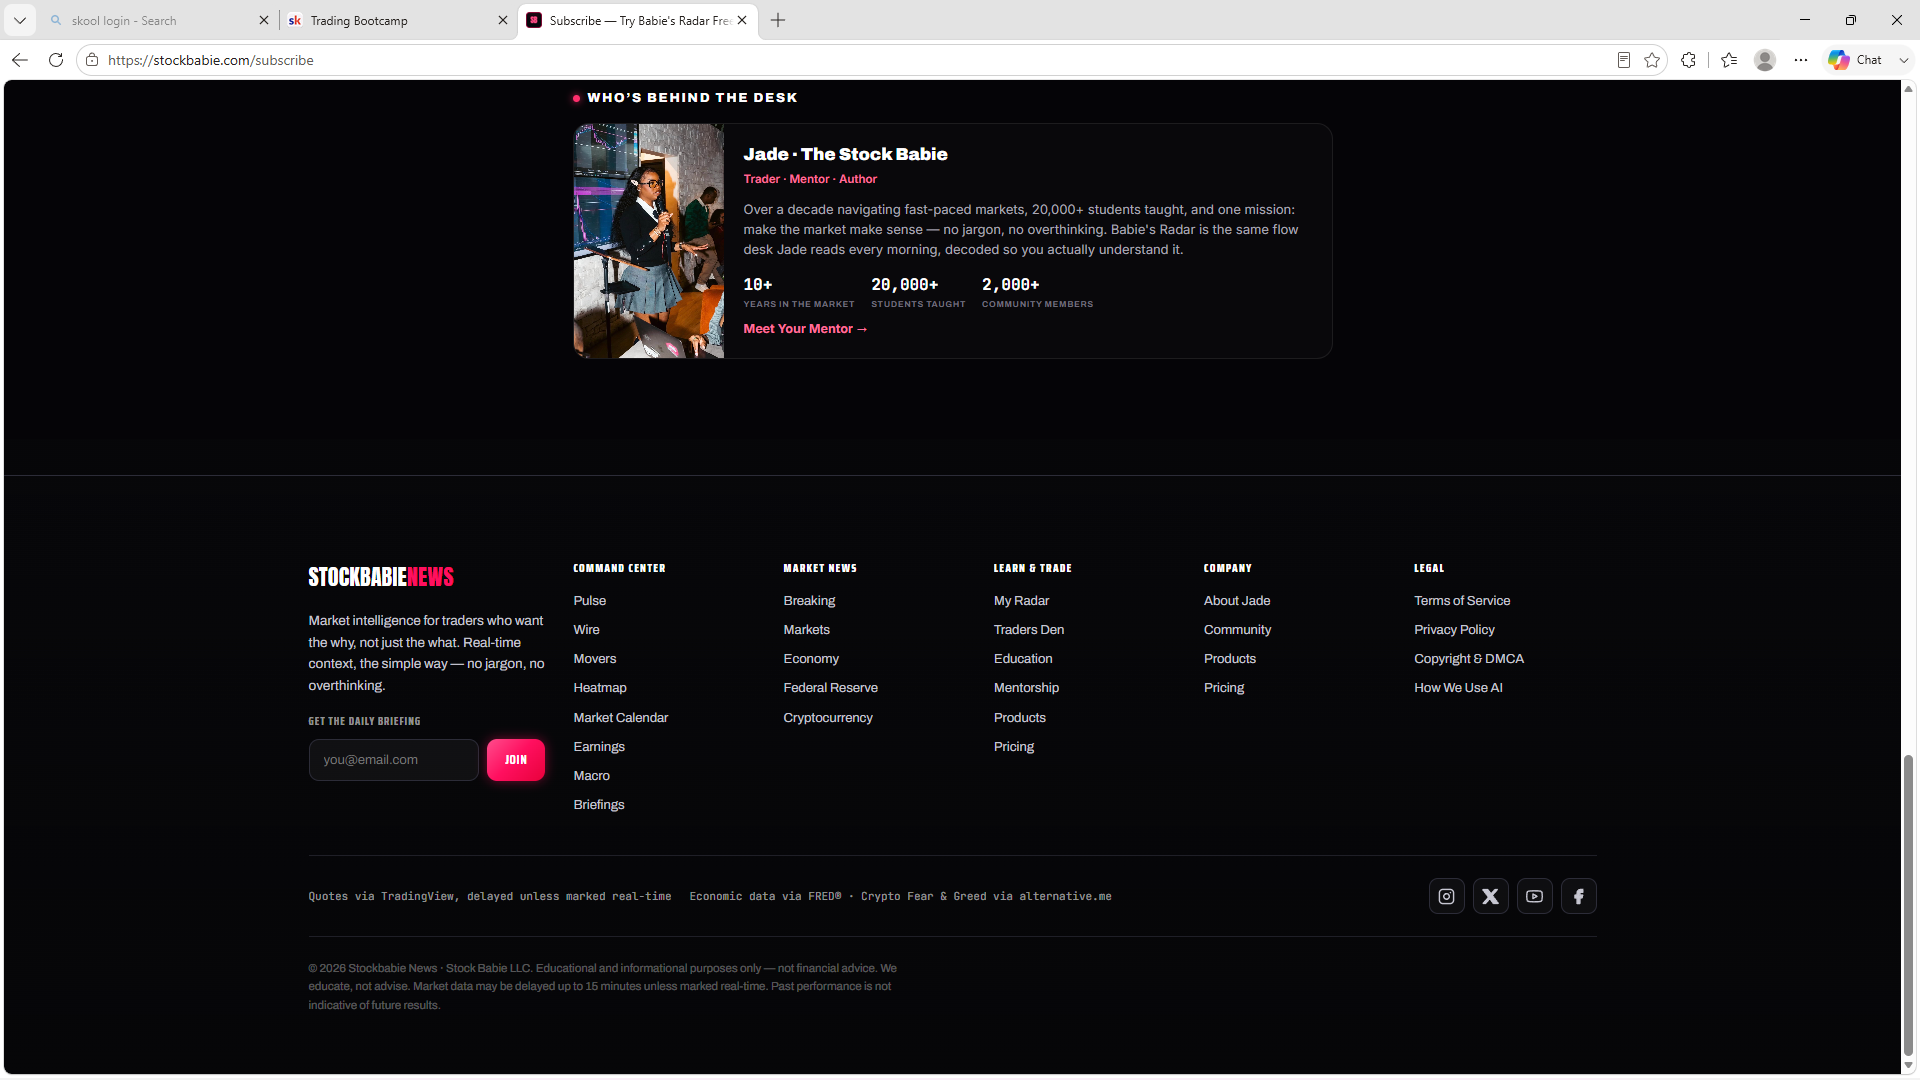Follow the Meet Your Mentor link
Screen dimensions: 1920x1080
(805, 329)
